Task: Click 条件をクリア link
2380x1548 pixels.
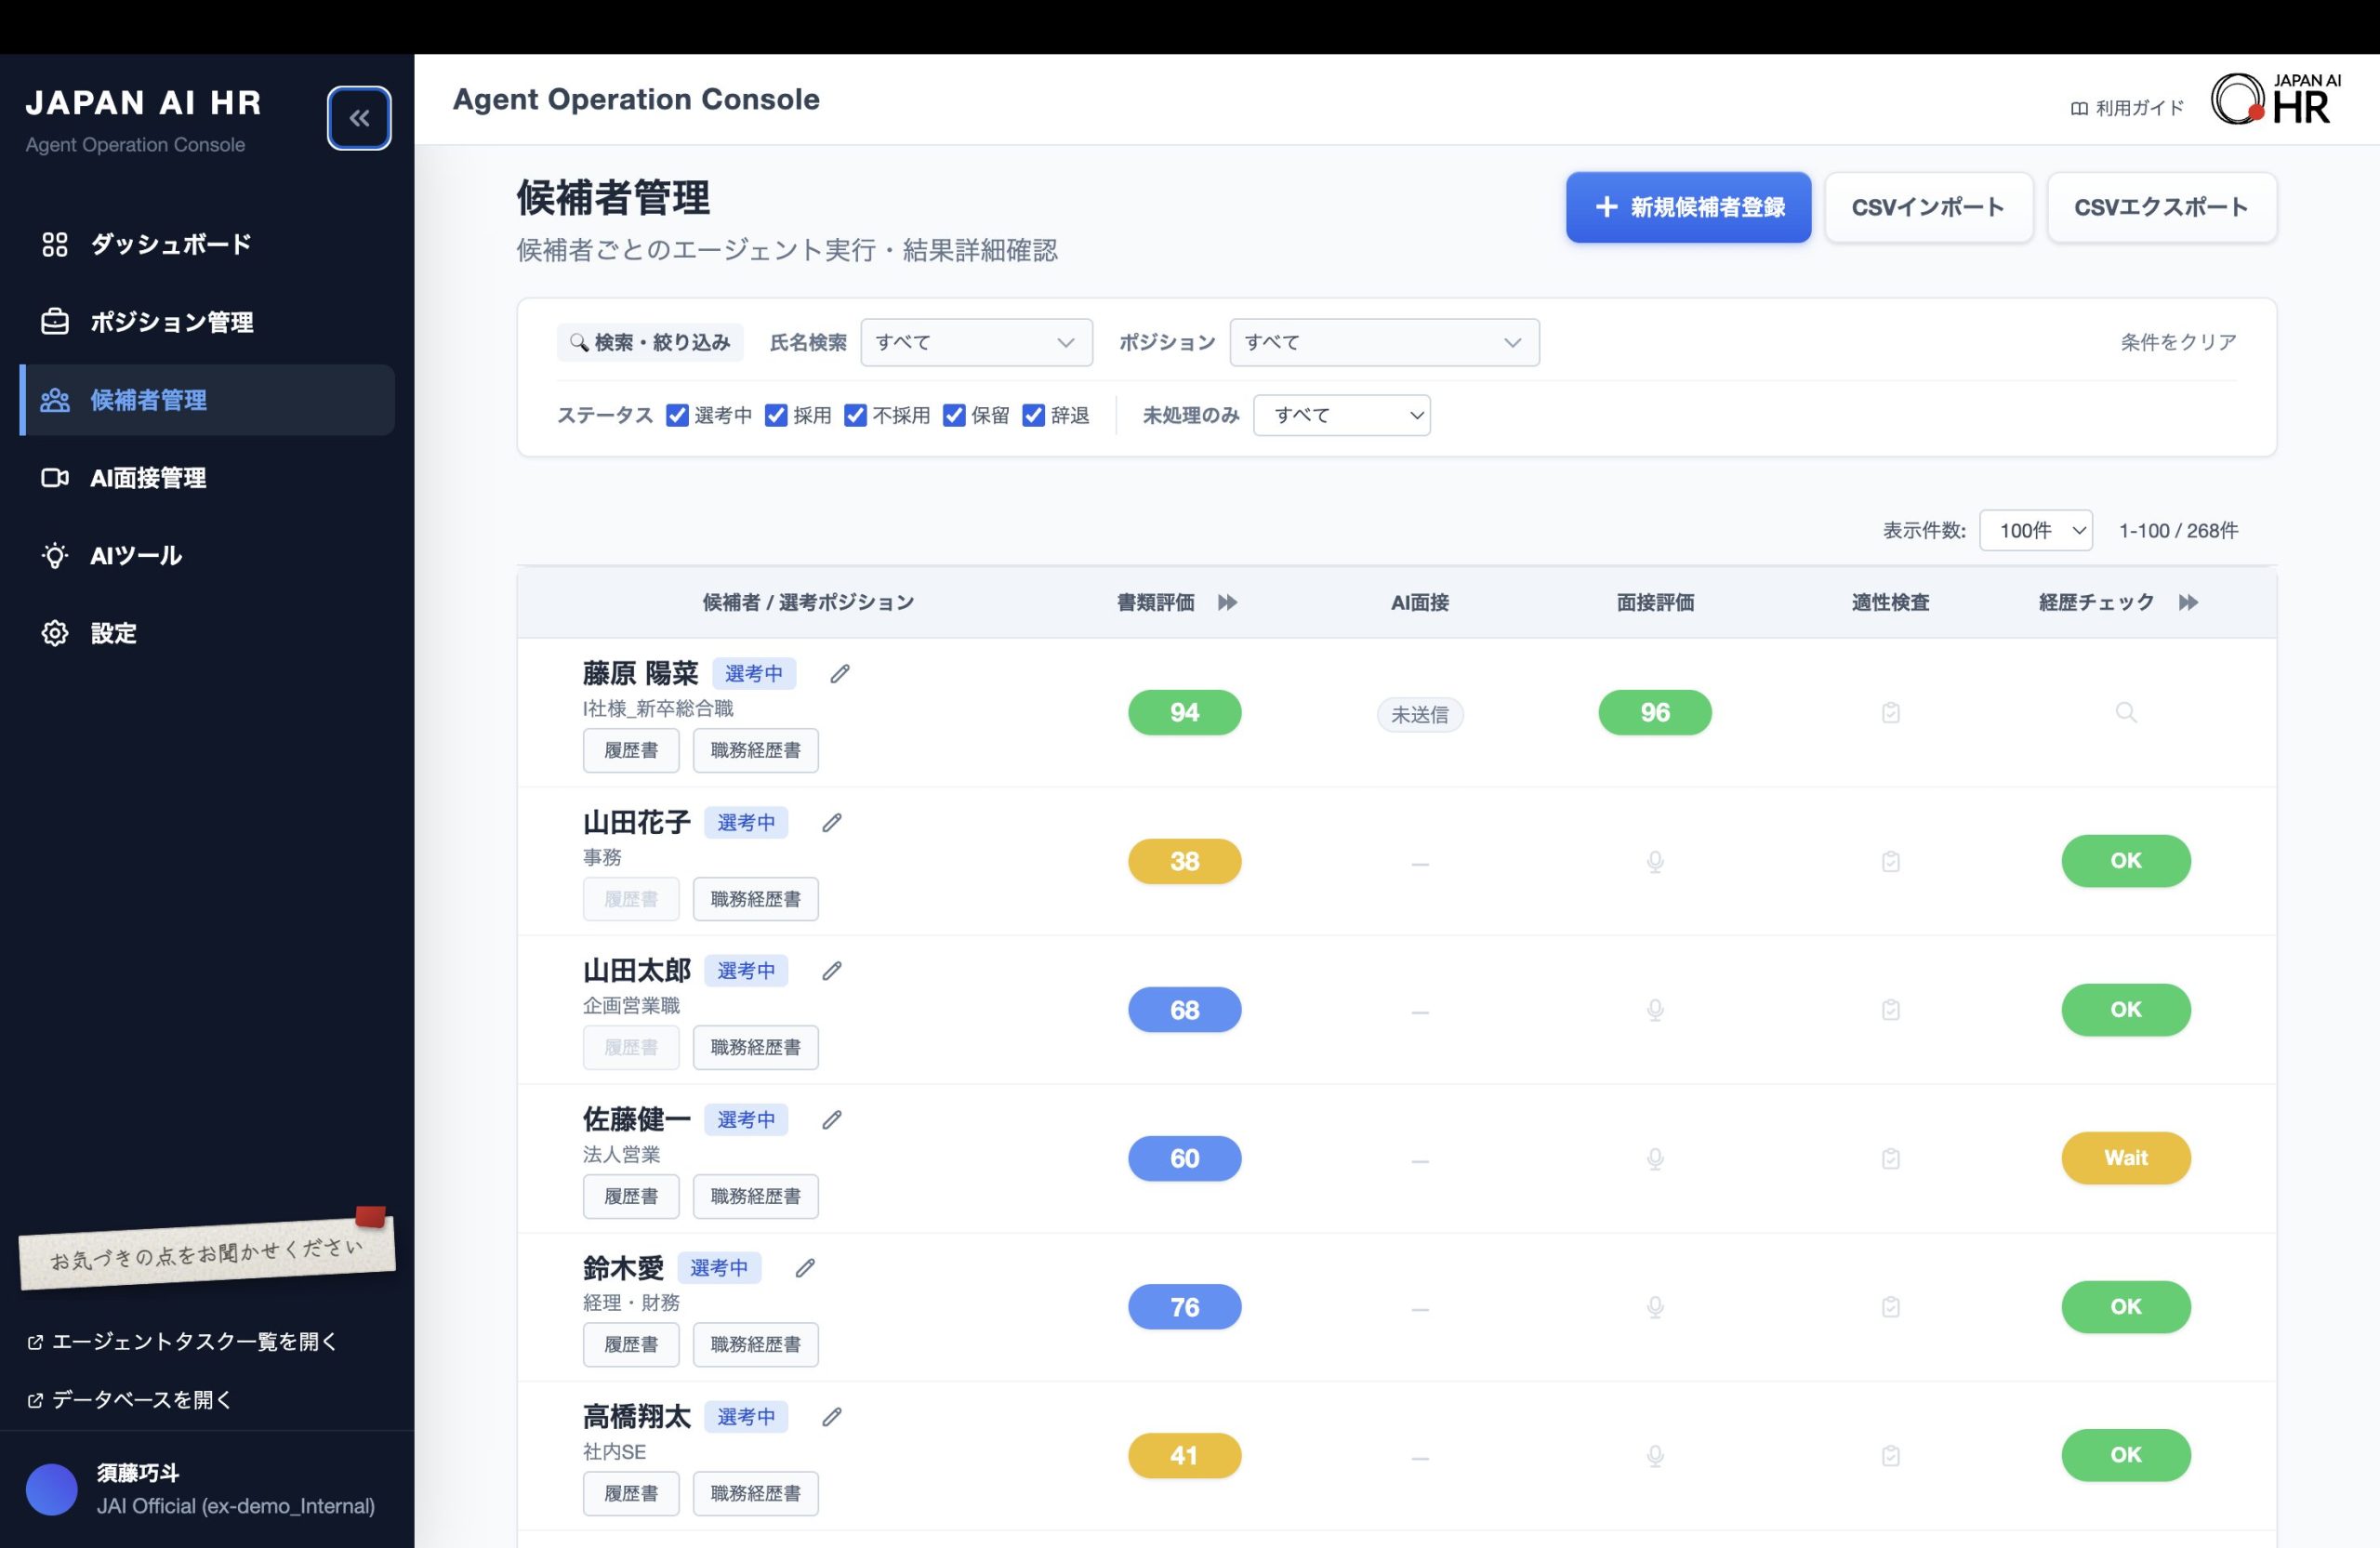Action: pyautogui.click(x=2178, y=342)
